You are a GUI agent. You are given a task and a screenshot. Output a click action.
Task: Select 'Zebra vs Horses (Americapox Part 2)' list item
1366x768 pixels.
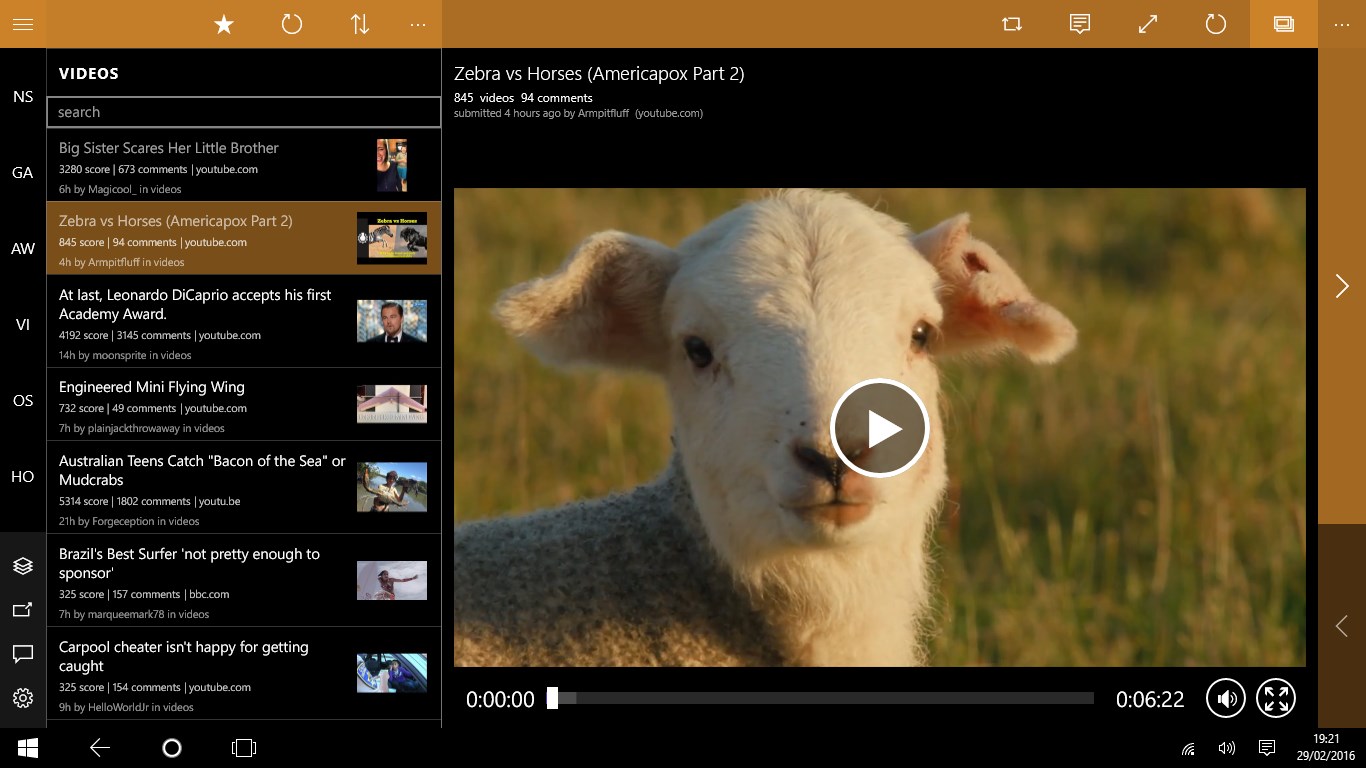(244, 238)
